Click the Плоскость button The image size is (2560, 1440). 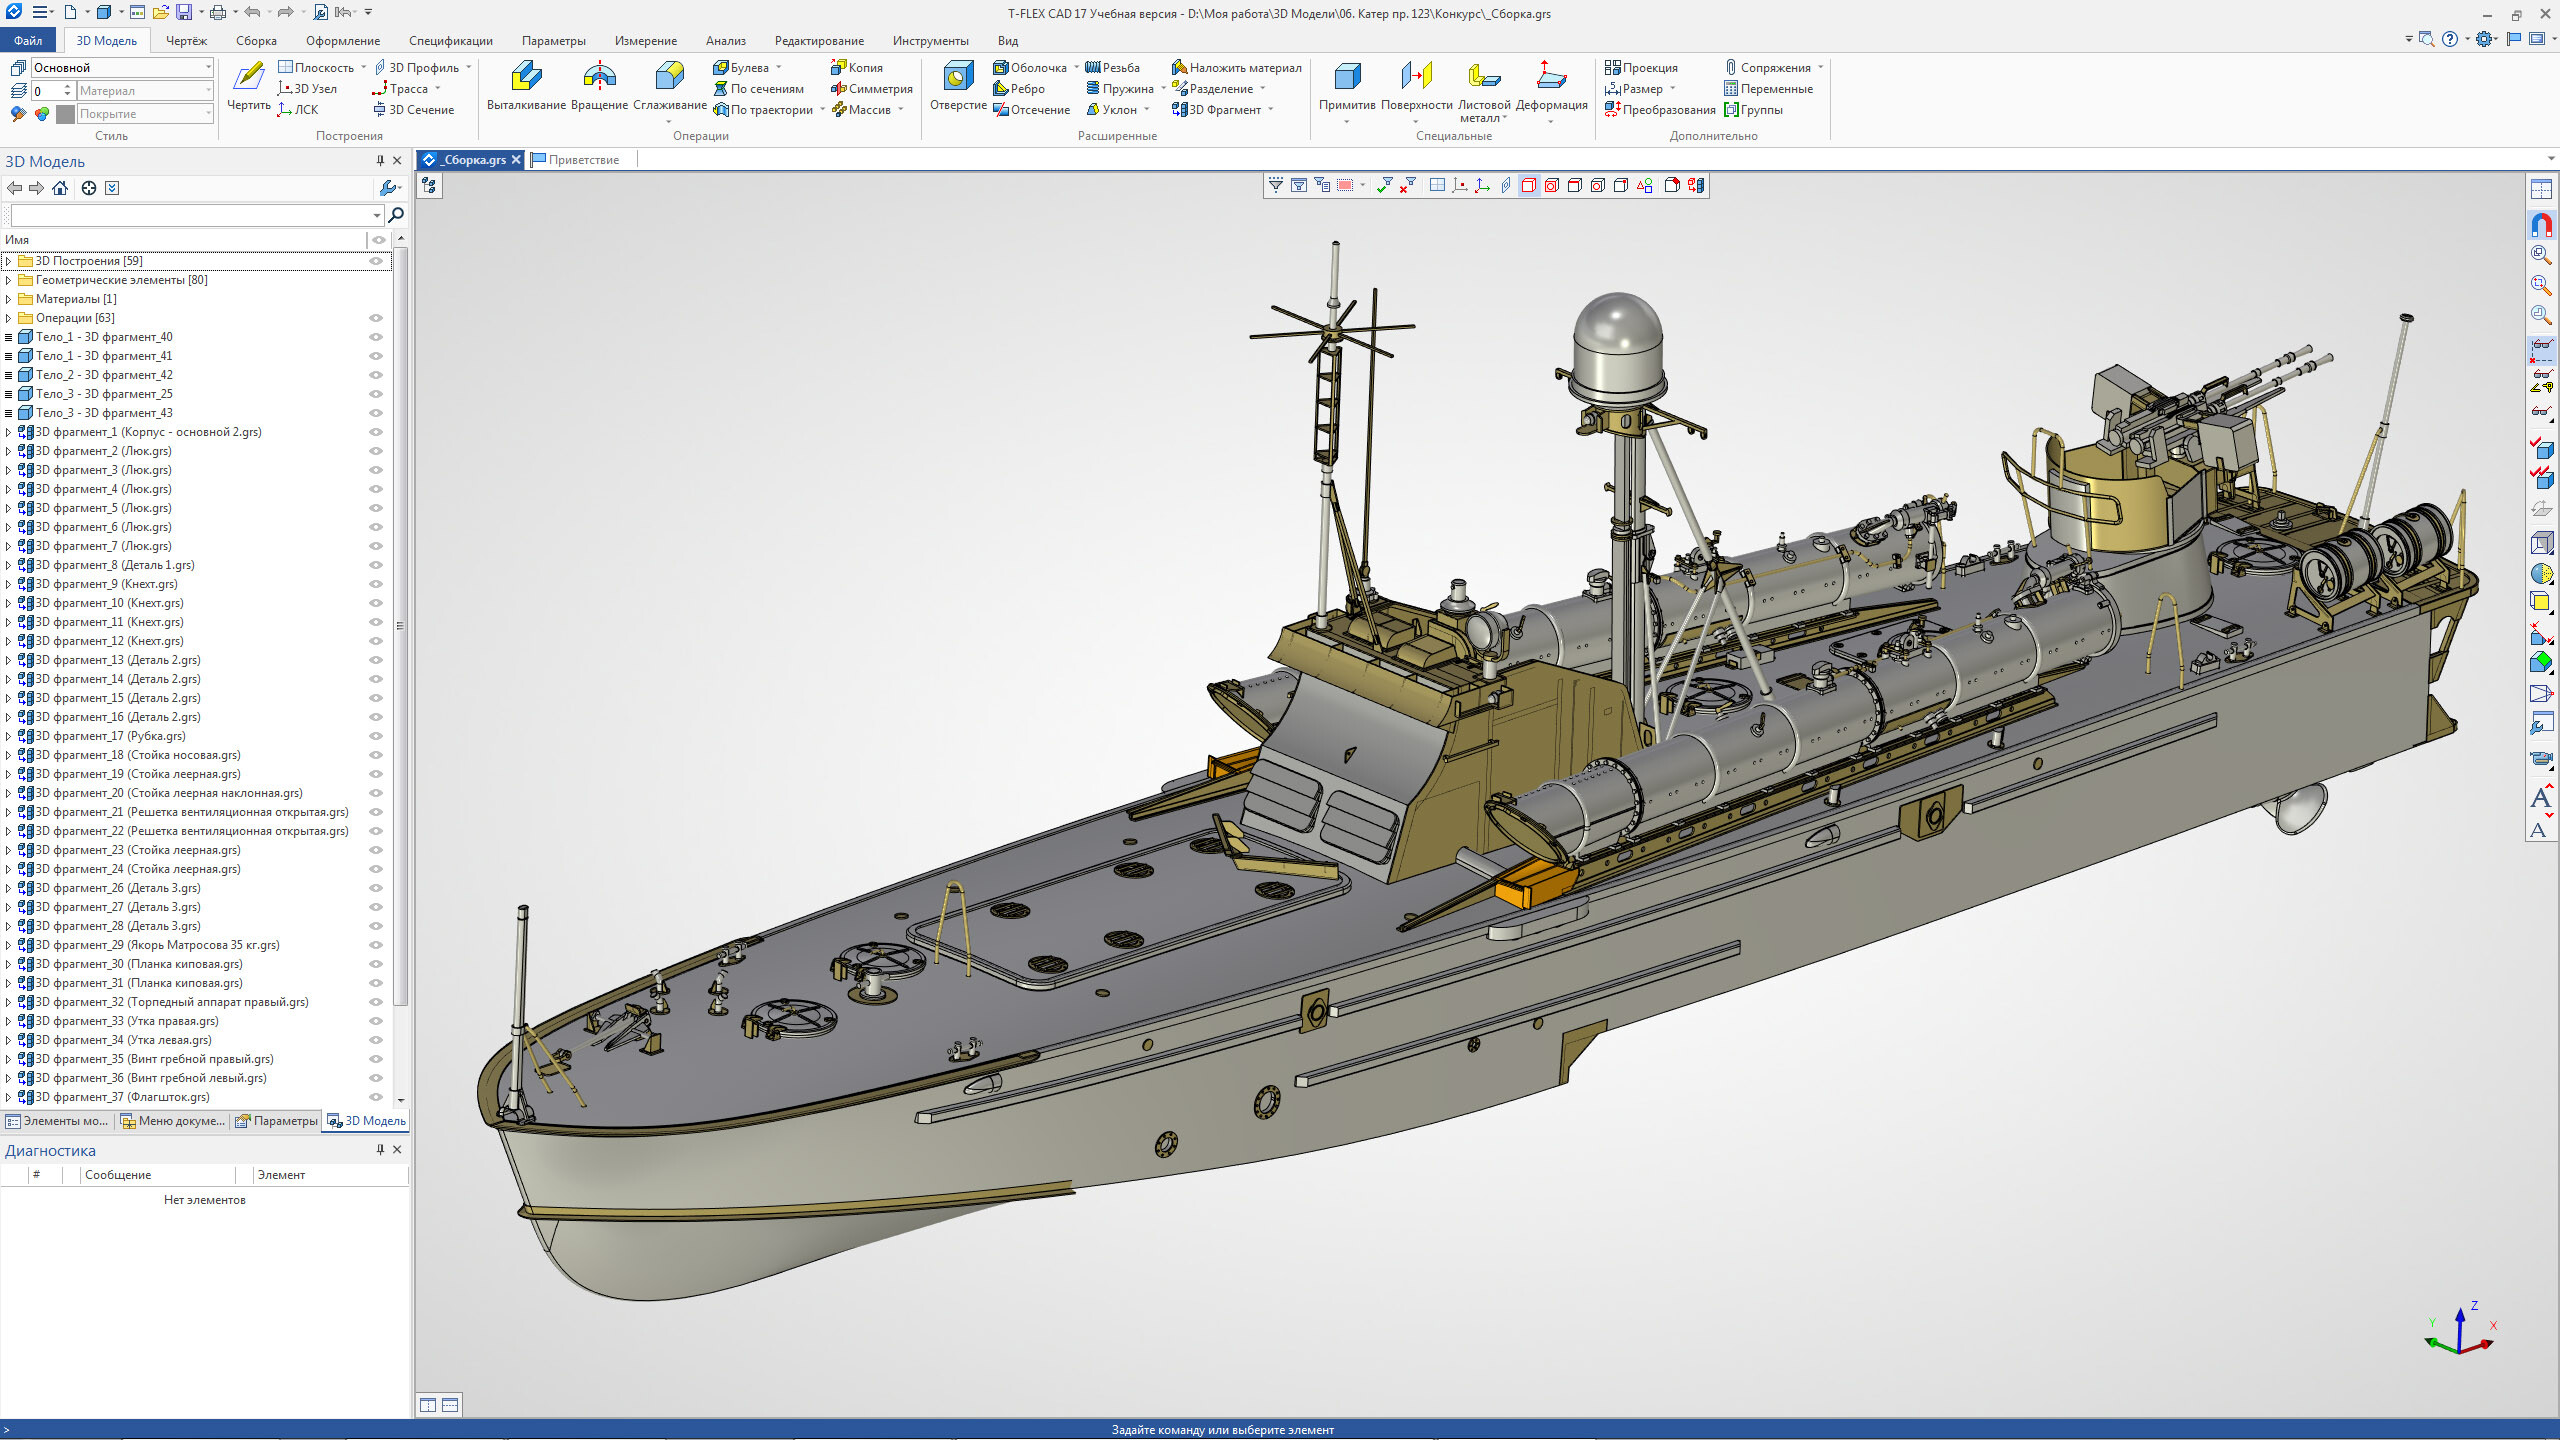pos(315,68)
